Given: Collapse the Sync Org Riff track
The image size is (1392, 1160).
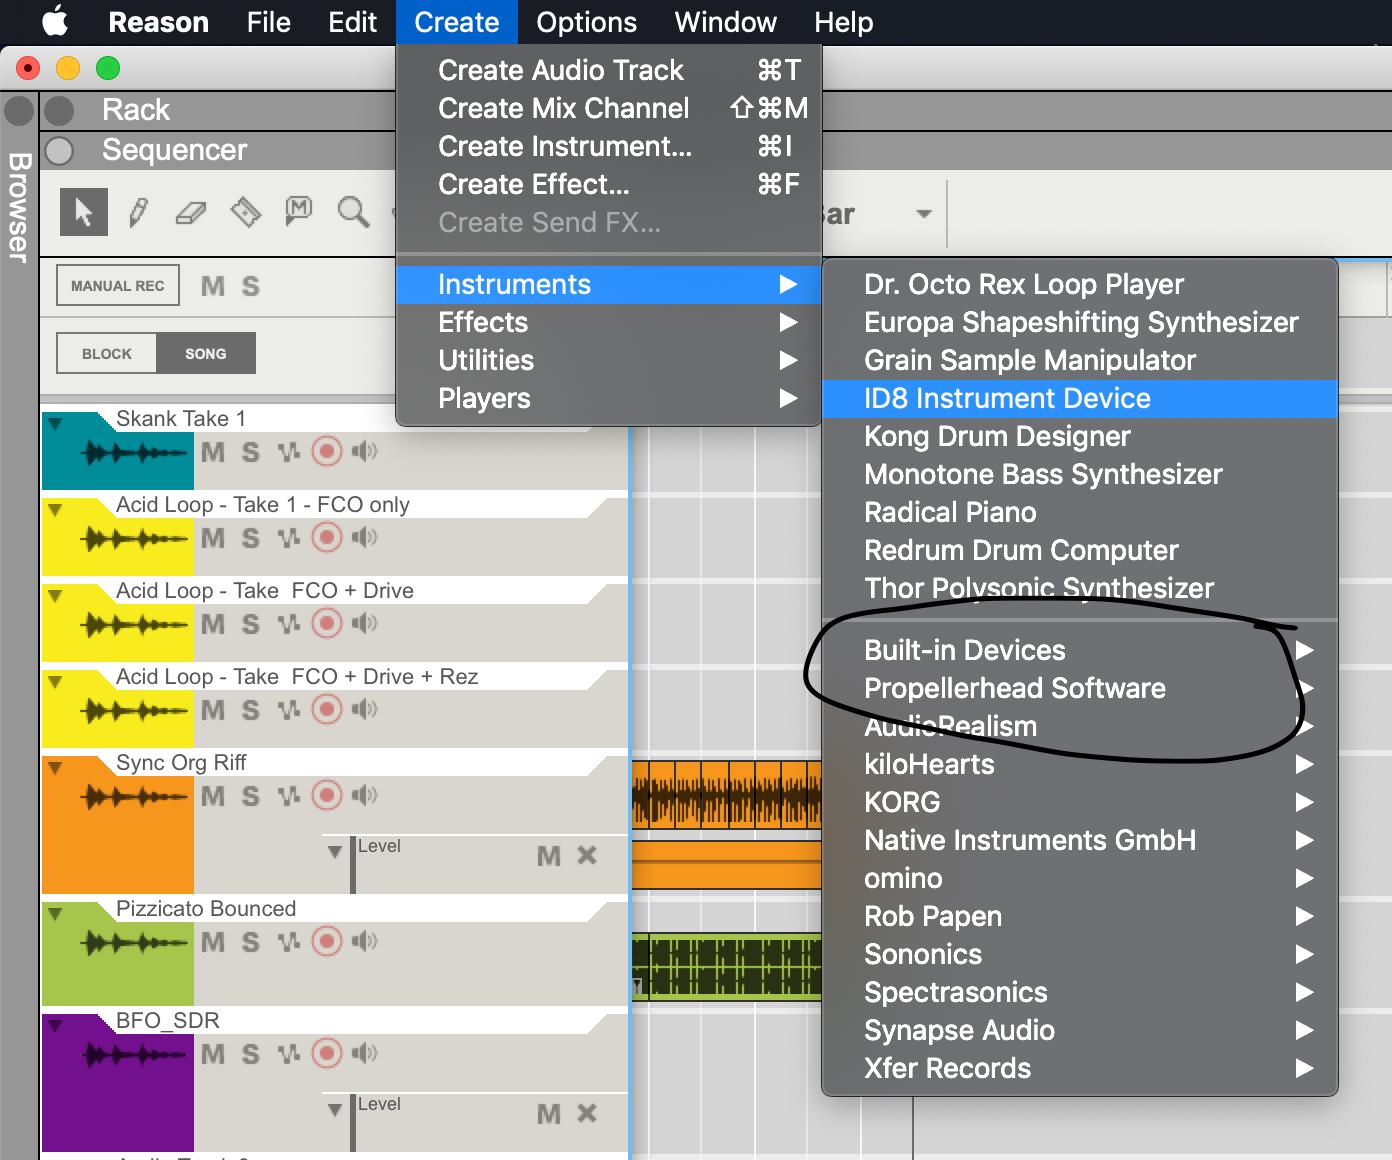Looking at the screenshot, I should coord(55,767).
